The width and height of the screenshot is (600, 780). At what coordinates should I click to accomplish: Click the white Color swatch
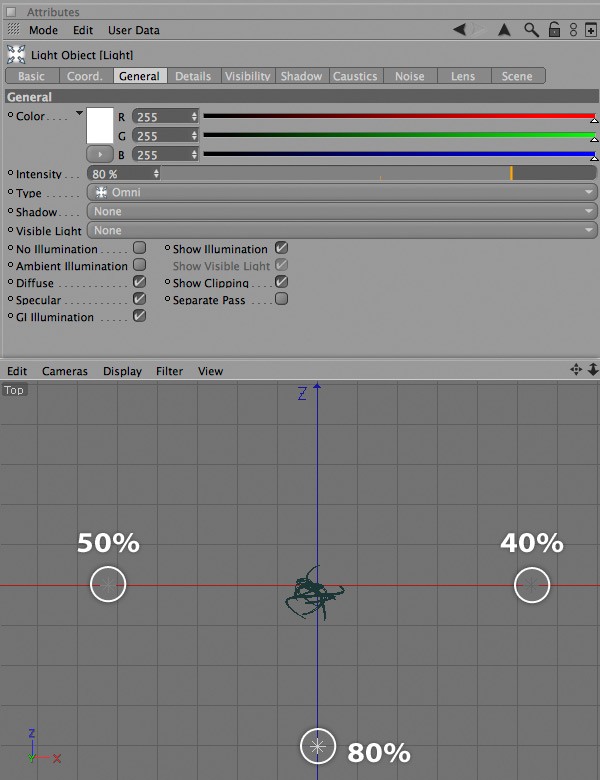coord(100,126)
